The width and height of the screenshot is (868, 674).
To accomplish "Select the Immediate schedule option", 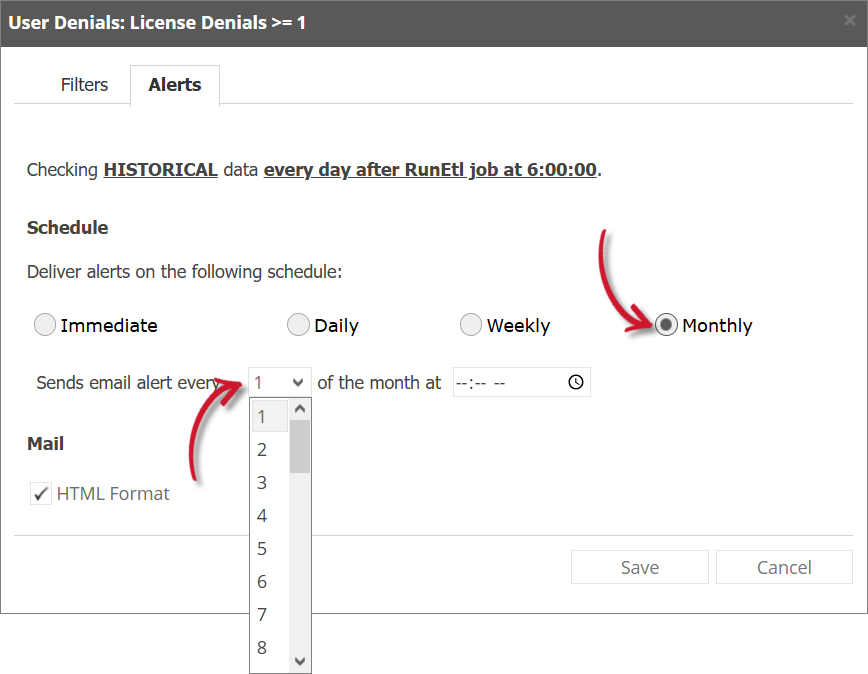I will [x=44, y=324].
